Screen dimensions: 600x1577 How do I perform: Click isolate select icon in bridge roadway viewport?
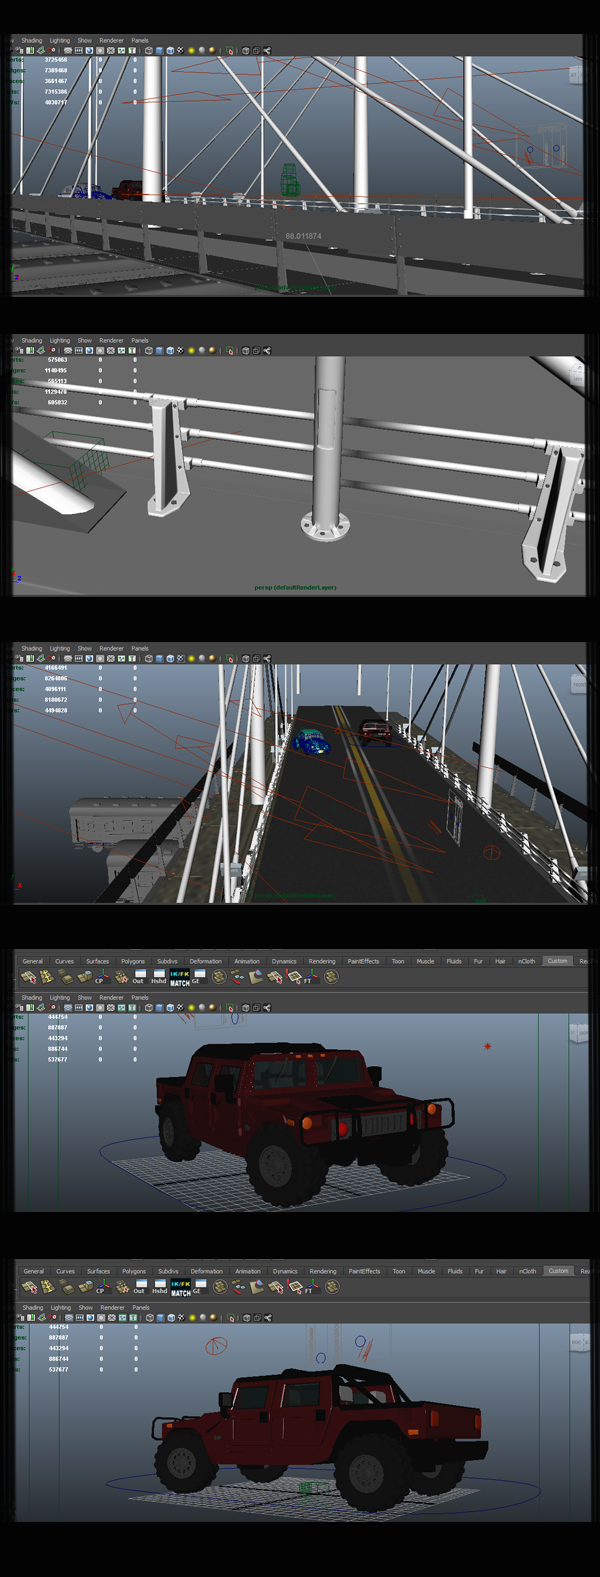pos(230,658)
